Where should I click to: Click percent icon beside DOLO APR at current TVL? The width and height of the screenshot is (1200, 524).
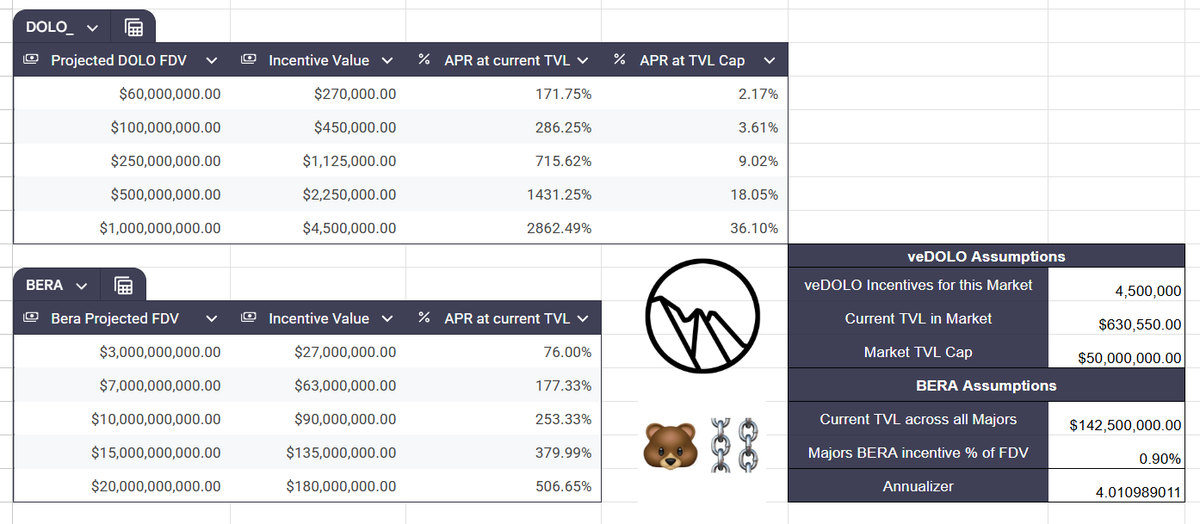pyautogui.click(x=424, y=61)
